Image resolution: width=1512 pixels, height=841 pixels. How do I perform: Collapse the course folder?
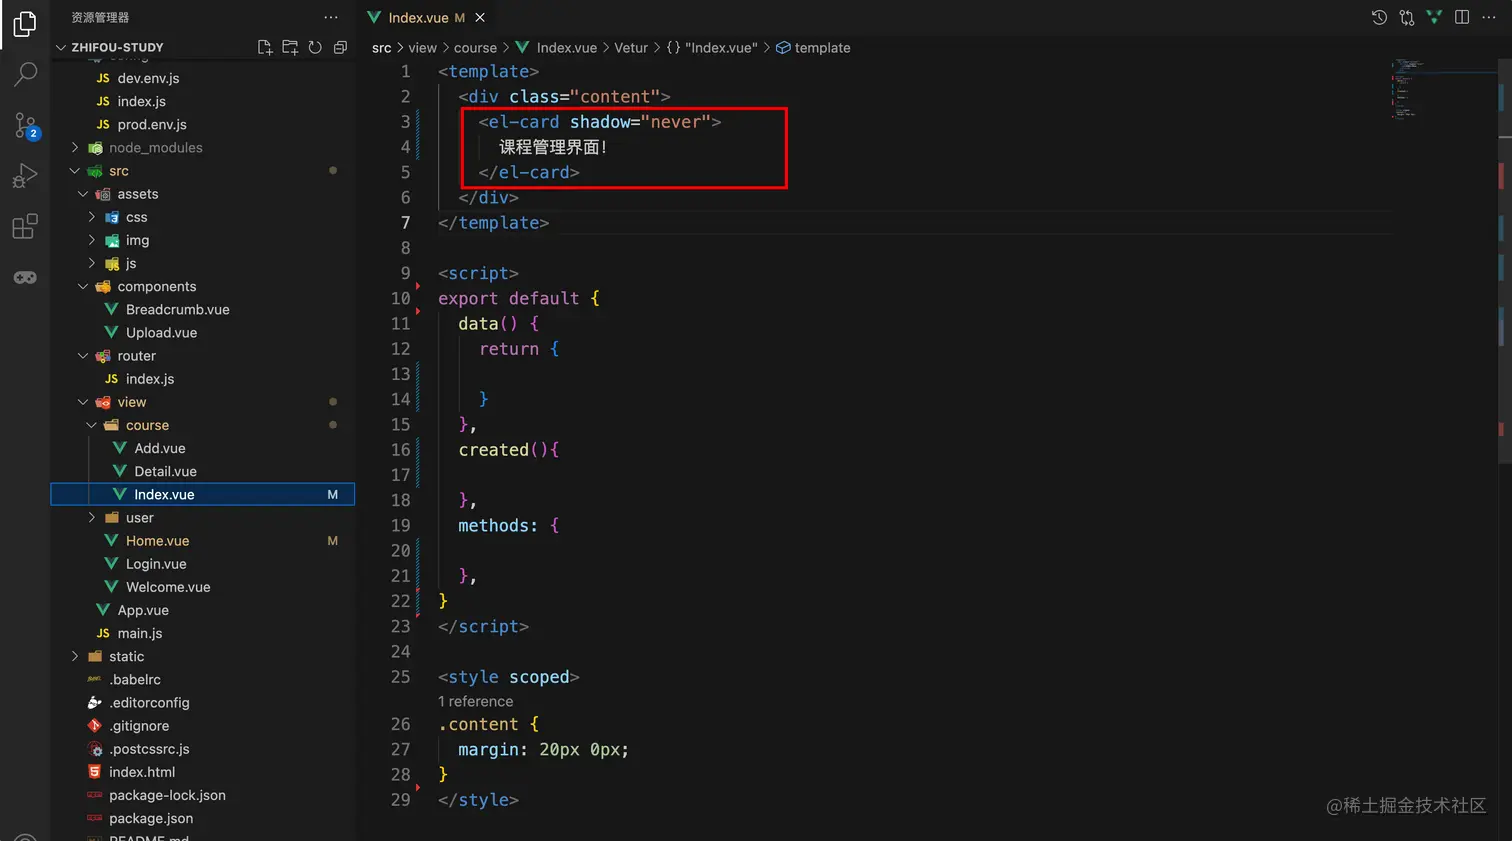(92, 425)
